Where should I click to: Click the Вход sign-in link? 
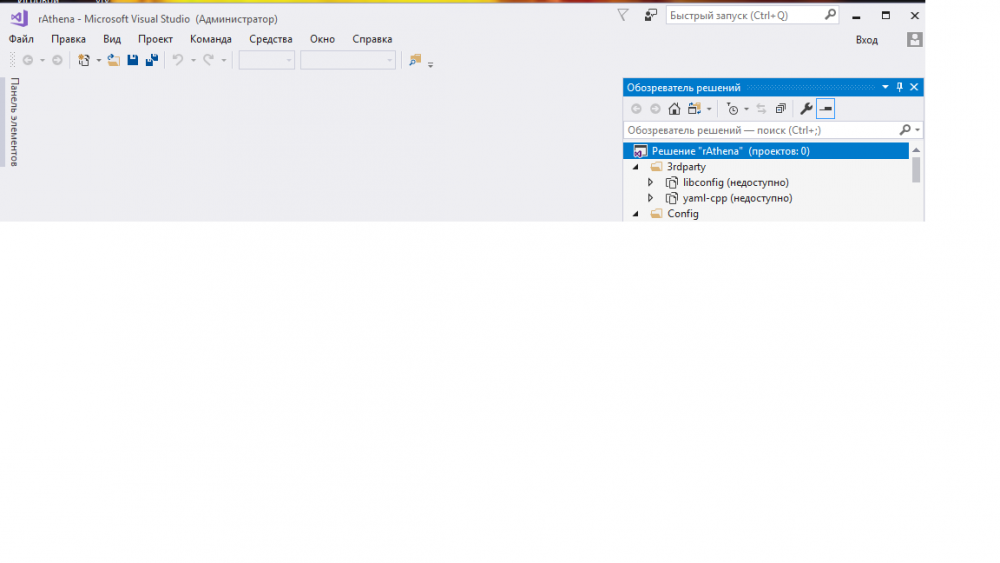click(x=866, y=40)
